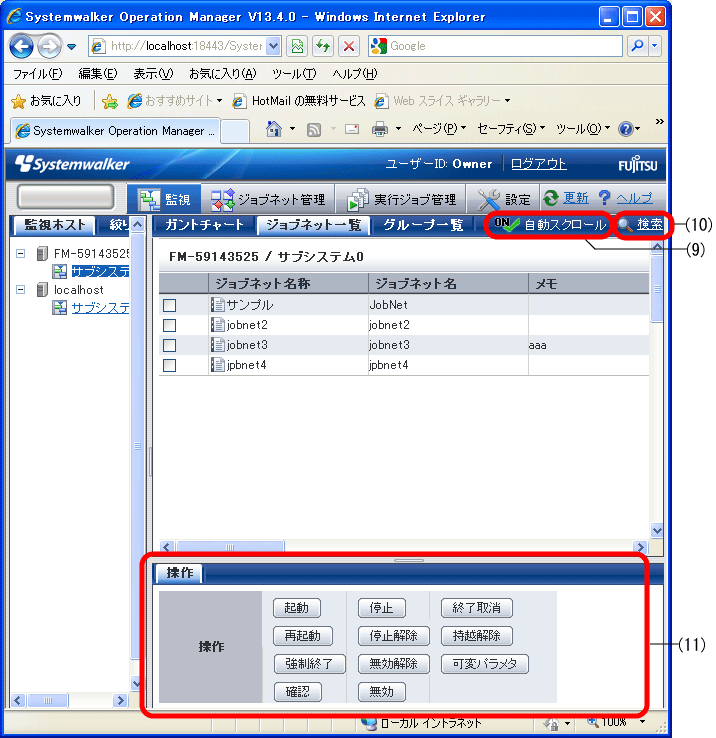Viewport: 716px width, 738px height.
Task: Click the ログアウト link
Action: (539, 164)
